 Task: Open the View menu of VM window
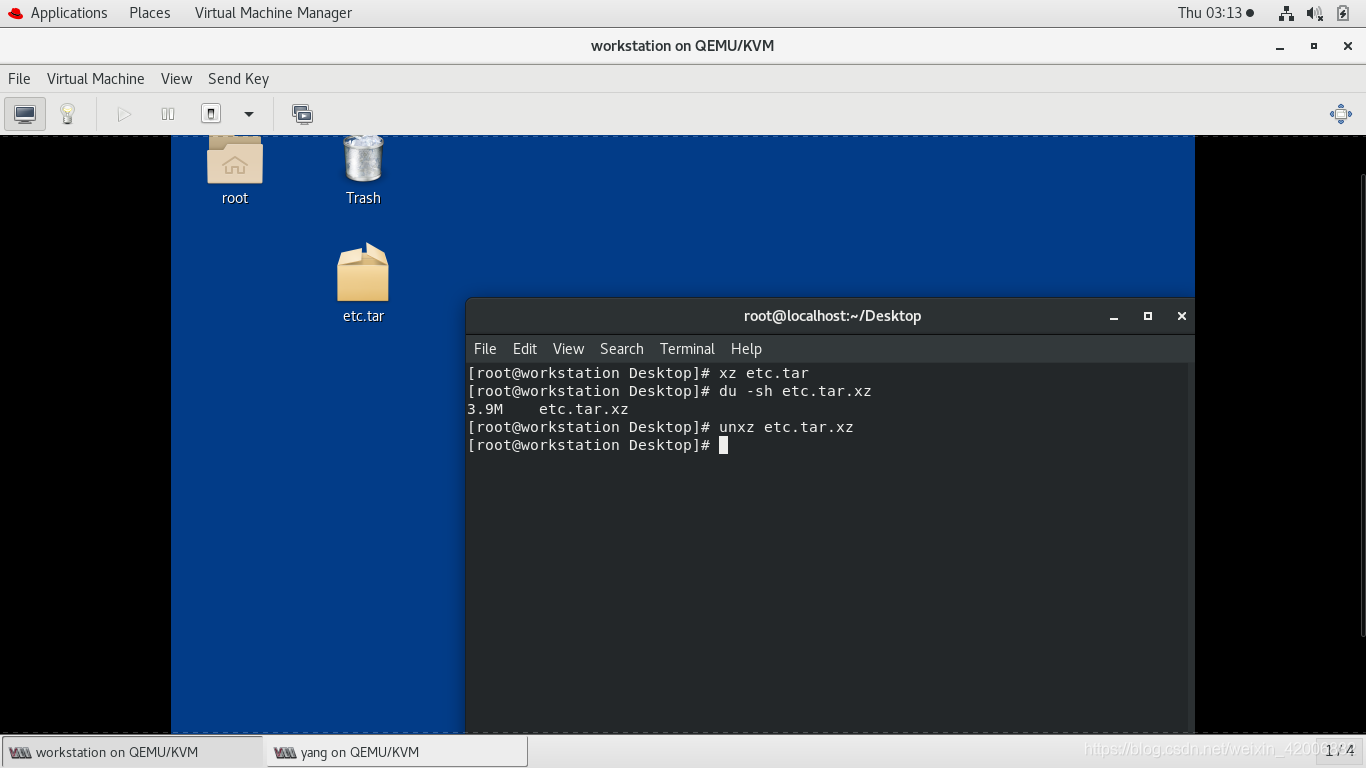pyautogui.click(x=176, y=79)
